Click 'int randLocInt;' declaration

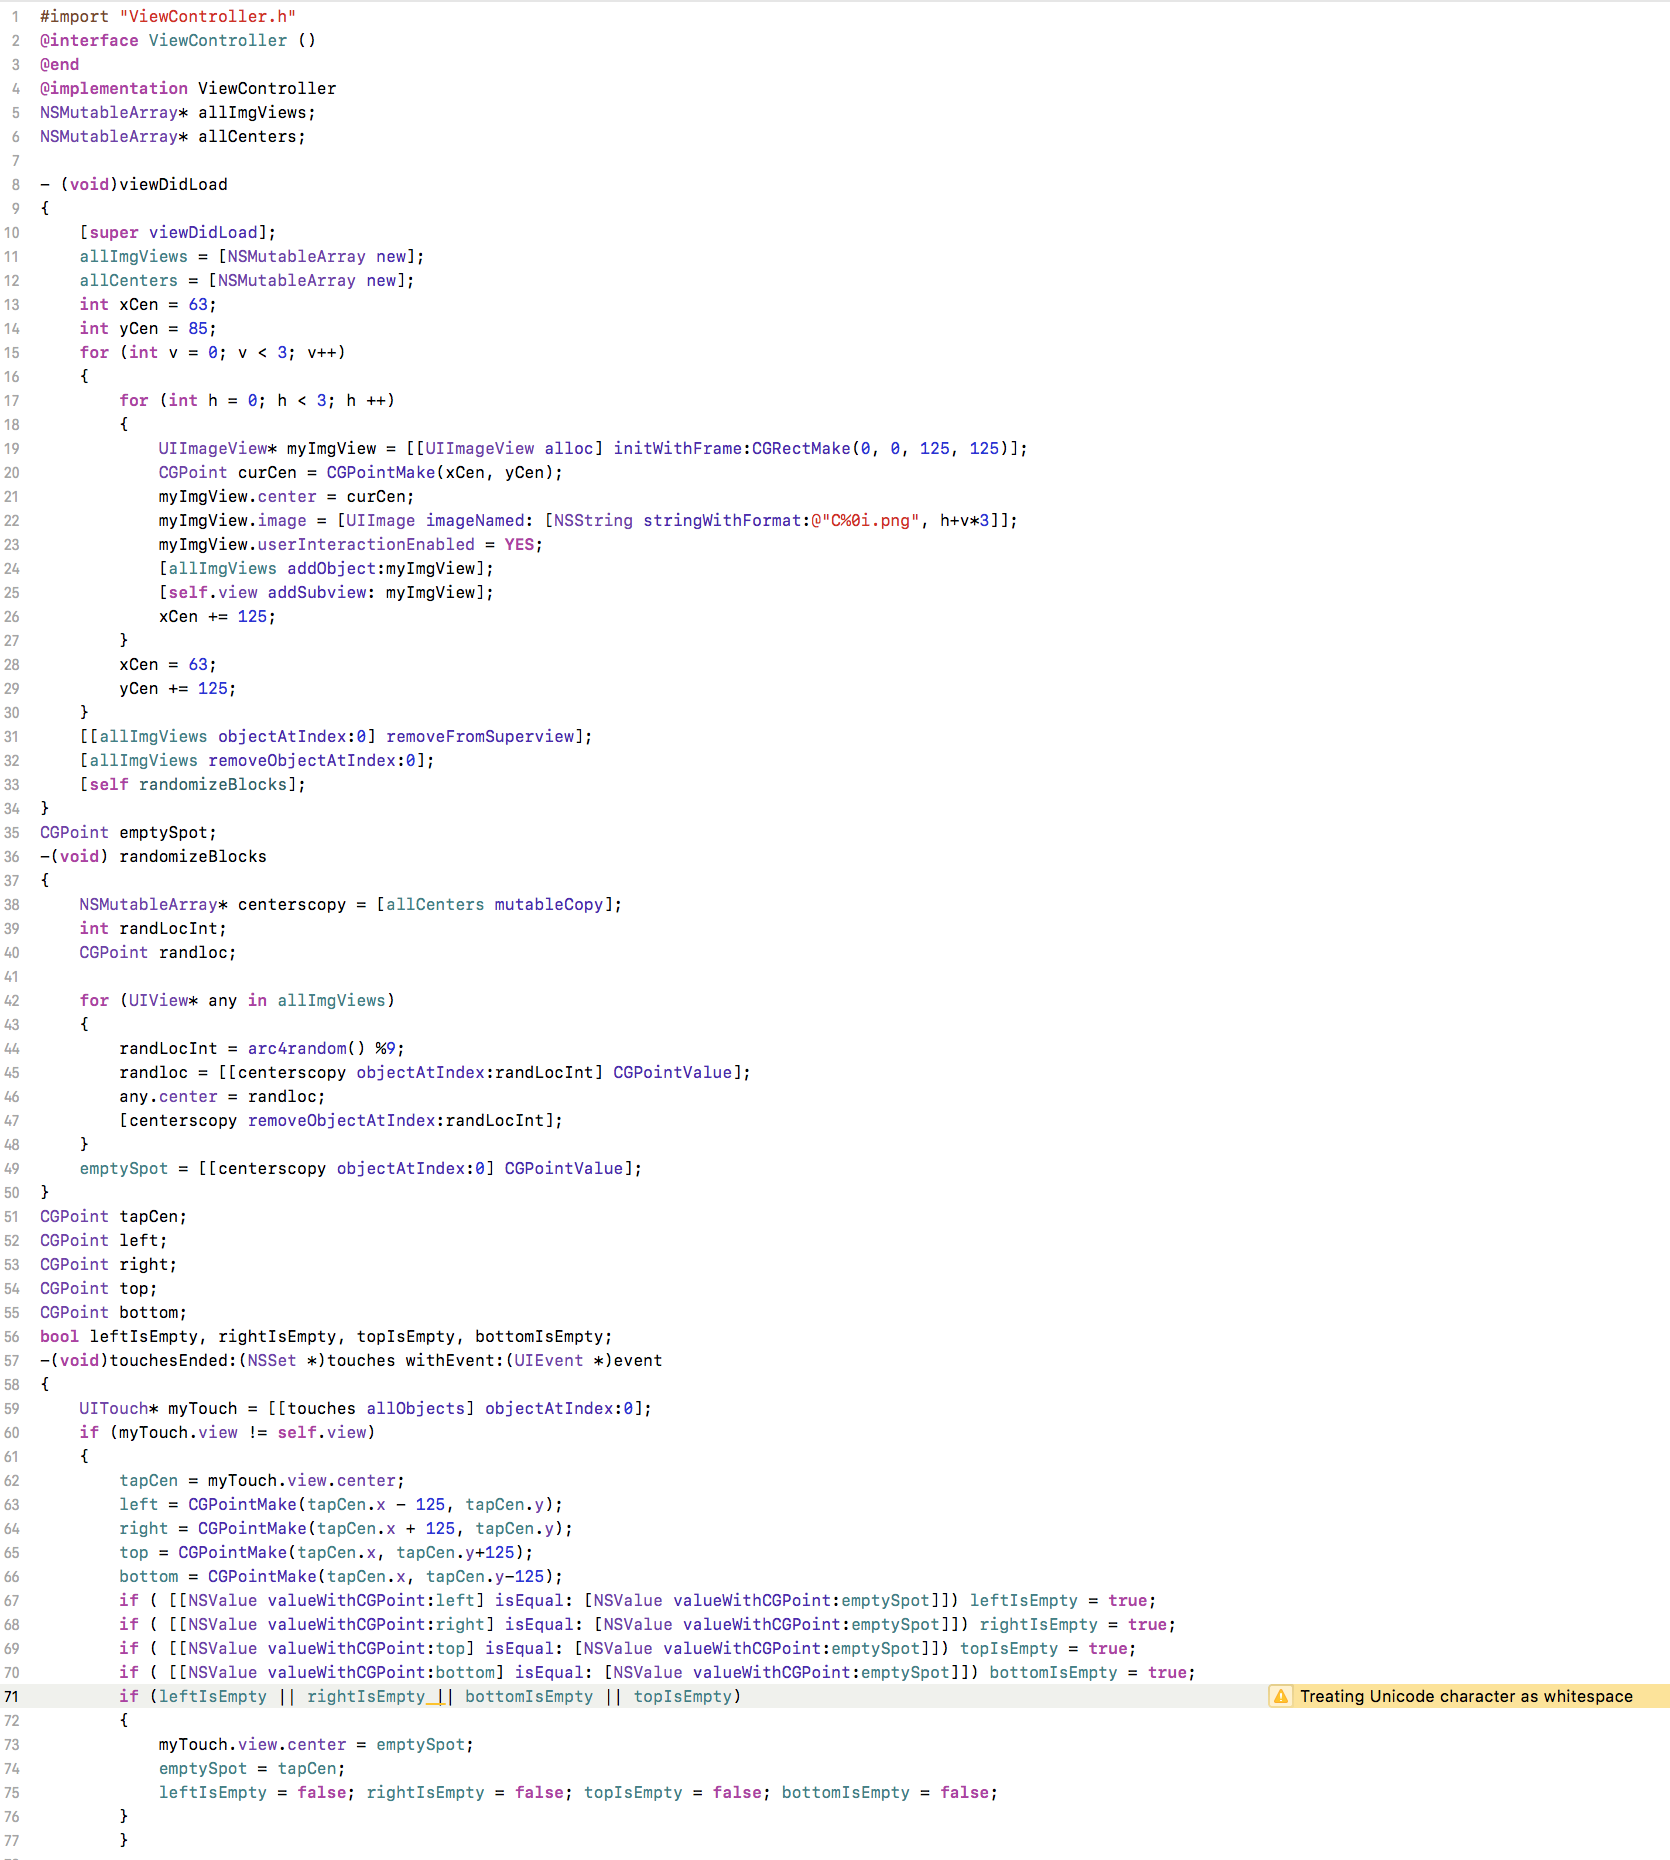click(153, 928)
